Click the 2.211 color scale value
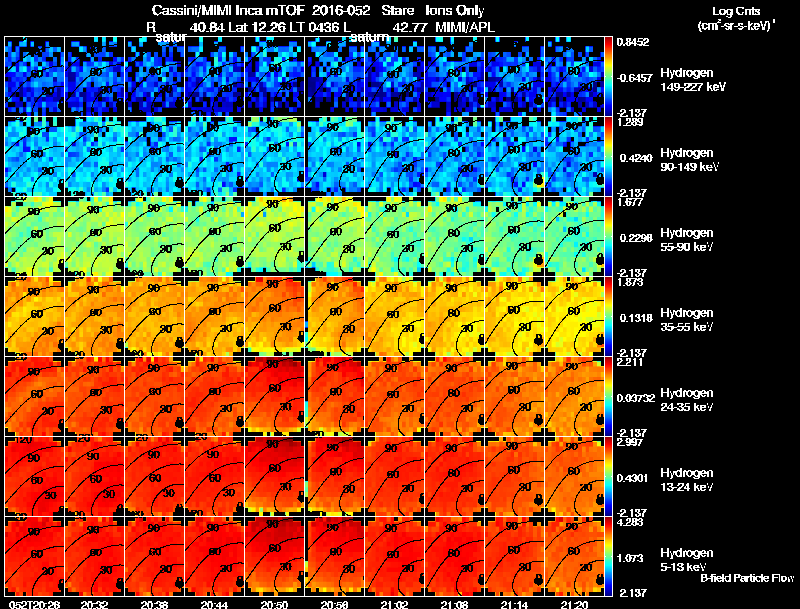The height and width of the screenshot is (609, 800). 630,363
